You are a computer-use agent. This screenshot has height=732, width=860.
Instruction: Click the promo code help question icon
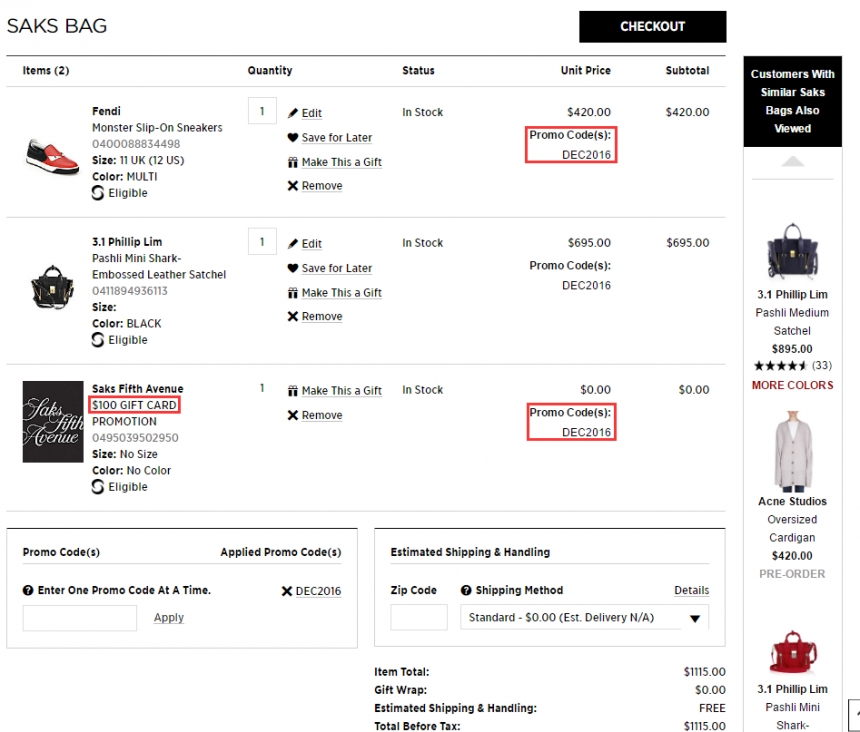pos(28,591)
